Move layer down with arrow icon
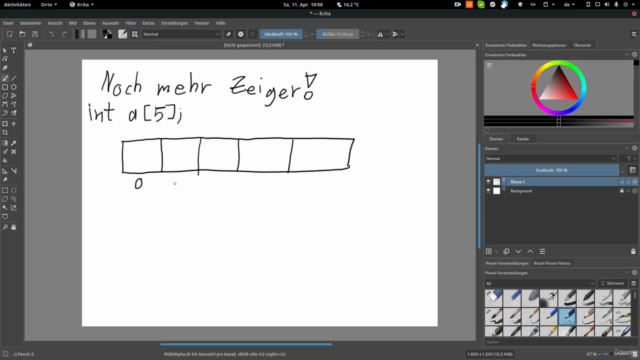Viewport: 640px width, 360px height. click(x=518, y=251)
